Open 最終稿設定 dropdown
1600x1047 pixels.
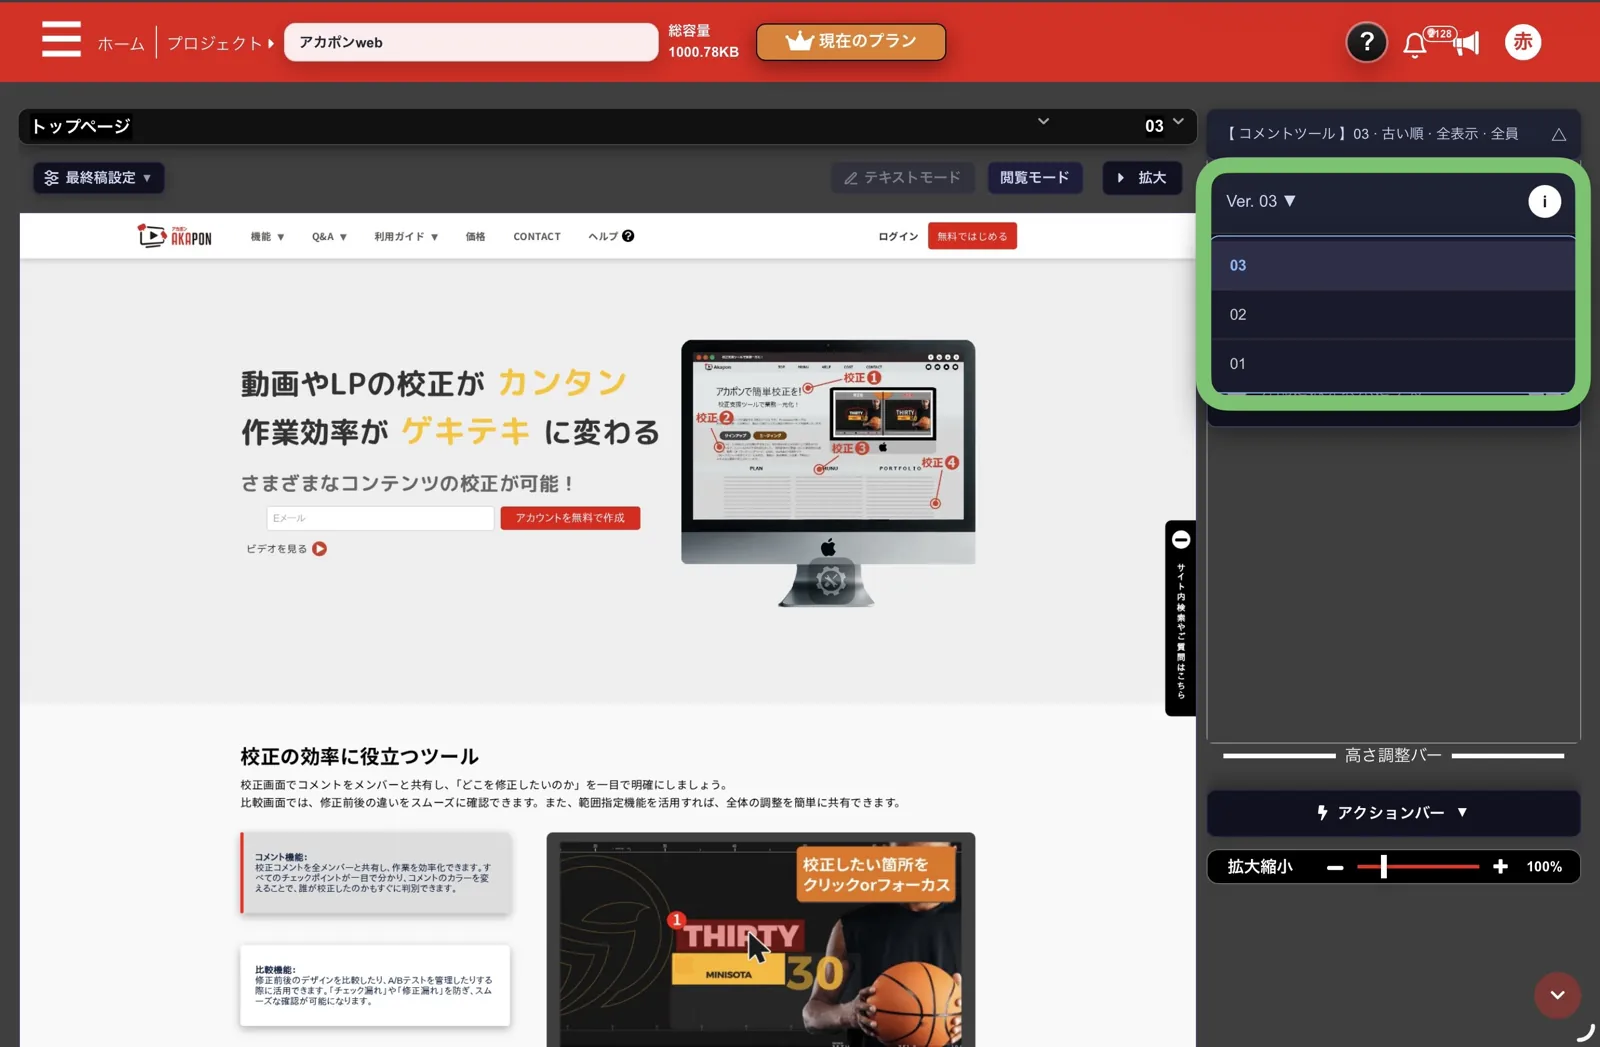(x=98, y=178)
